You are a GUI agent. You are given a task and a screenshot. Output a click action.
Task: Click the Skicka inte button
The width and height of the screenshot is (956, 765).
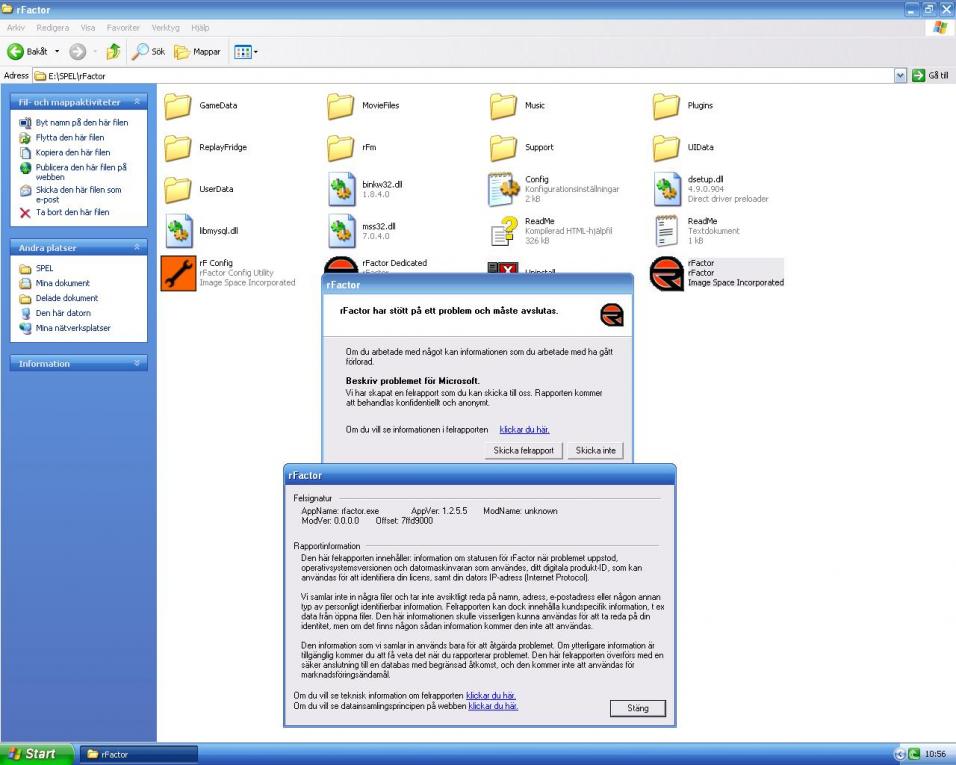[x=595, y=451]
